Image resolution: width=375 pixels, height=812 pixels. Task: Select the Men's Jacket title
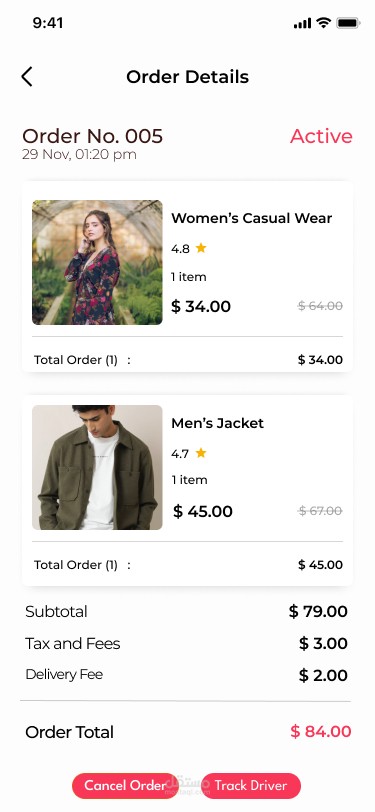[218, 423]
